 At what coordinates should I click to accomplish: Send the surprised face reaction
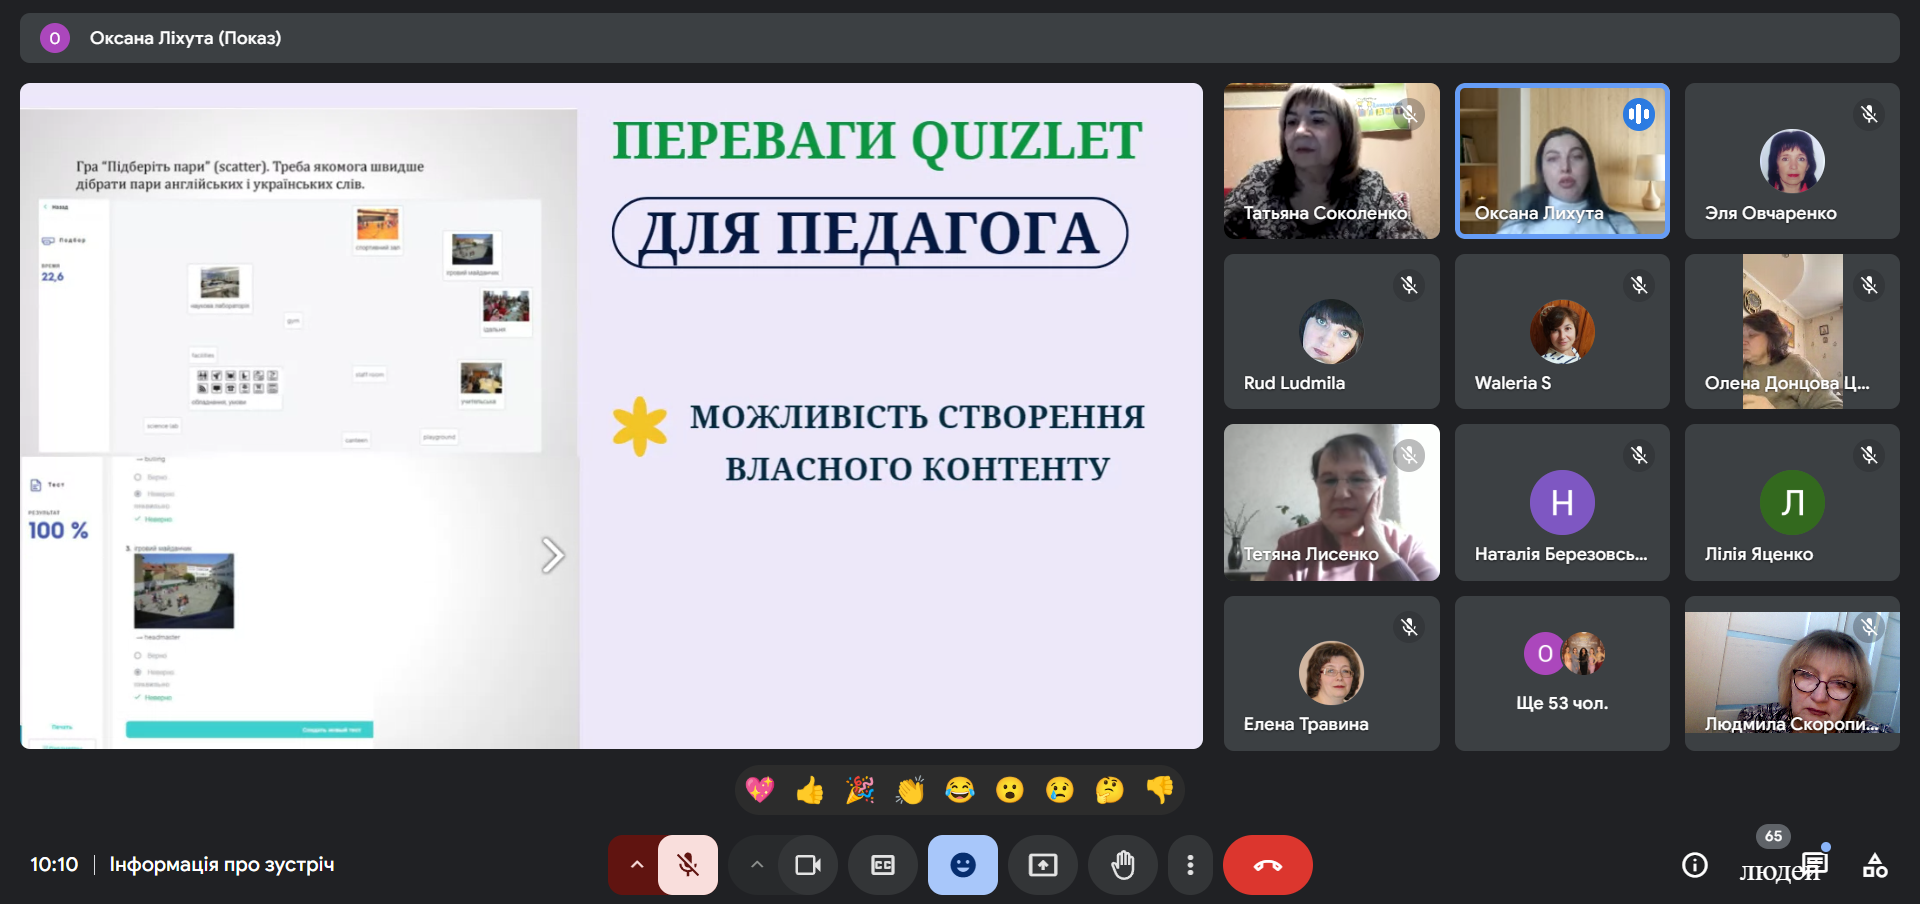[1010, 790]
